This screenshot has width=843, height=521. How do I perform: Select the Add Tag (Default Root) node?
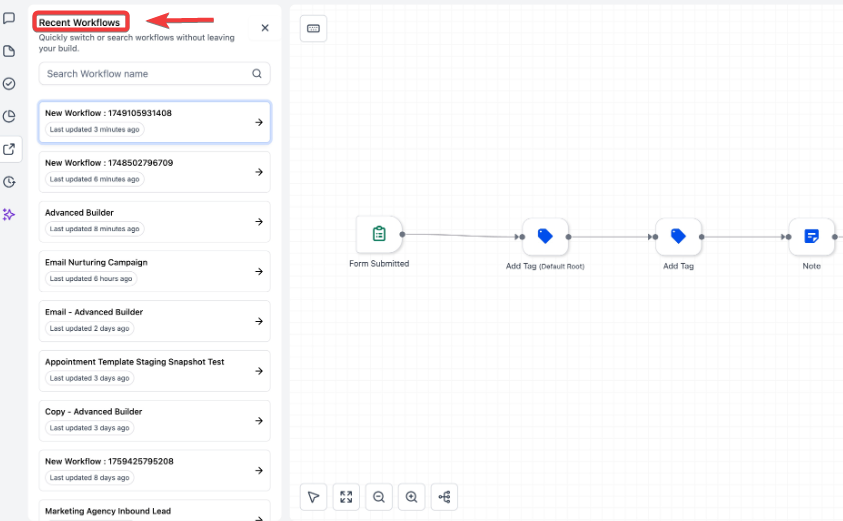coord(545,237)
